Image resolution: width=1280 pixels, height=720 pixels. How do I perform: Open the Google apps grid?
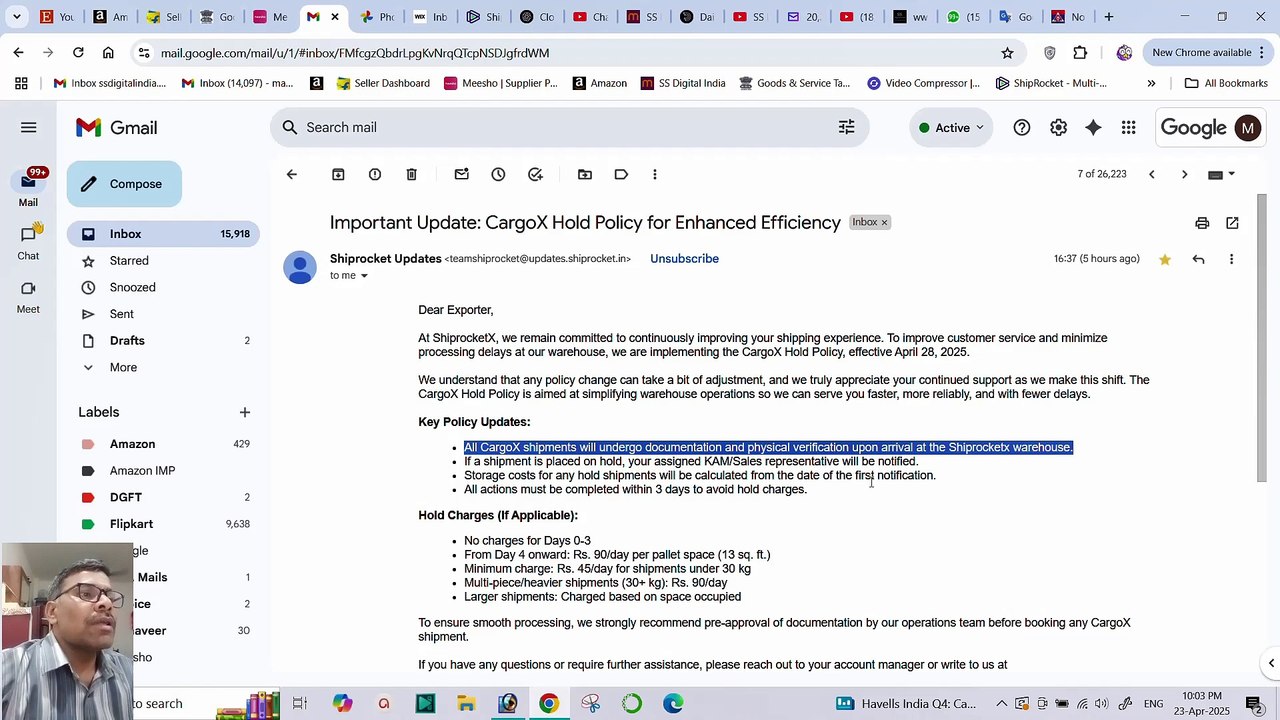(1129, 127)
